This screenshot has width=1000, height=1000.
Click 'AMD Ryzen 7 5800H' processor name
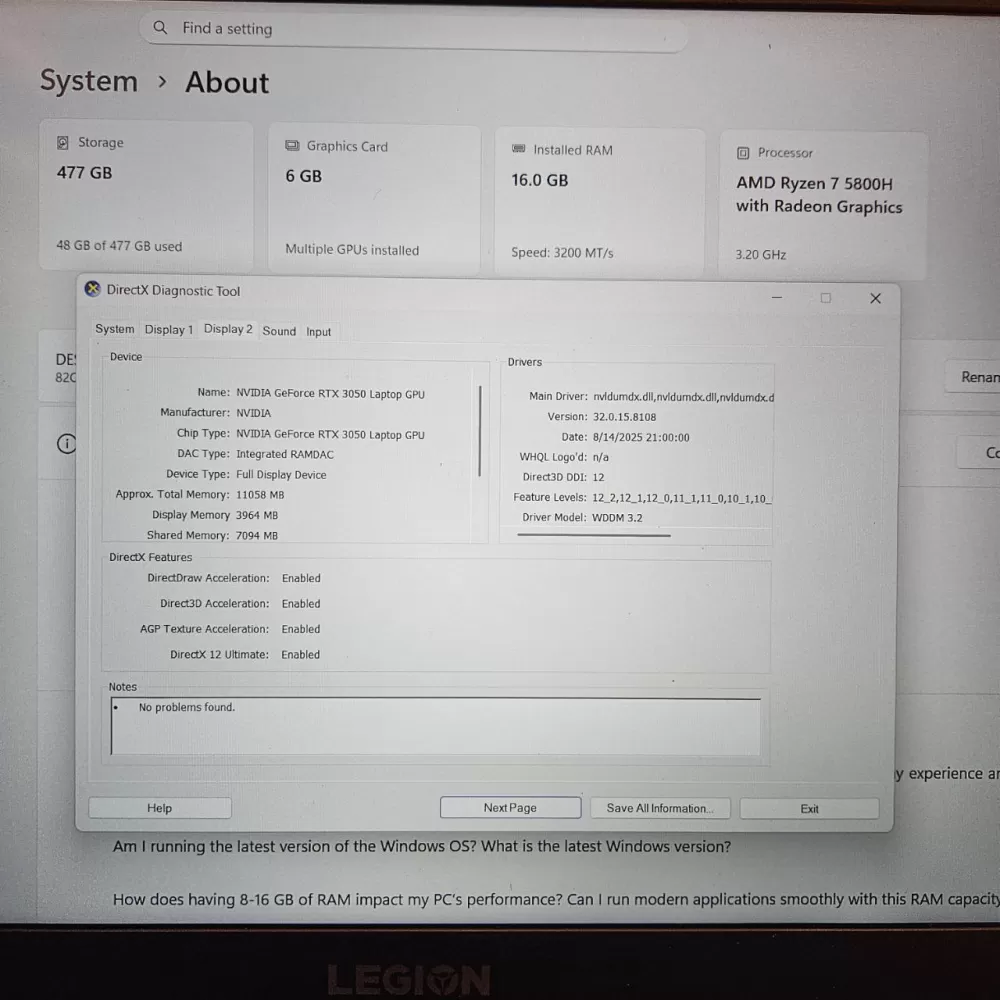click(x=814, y=183)
